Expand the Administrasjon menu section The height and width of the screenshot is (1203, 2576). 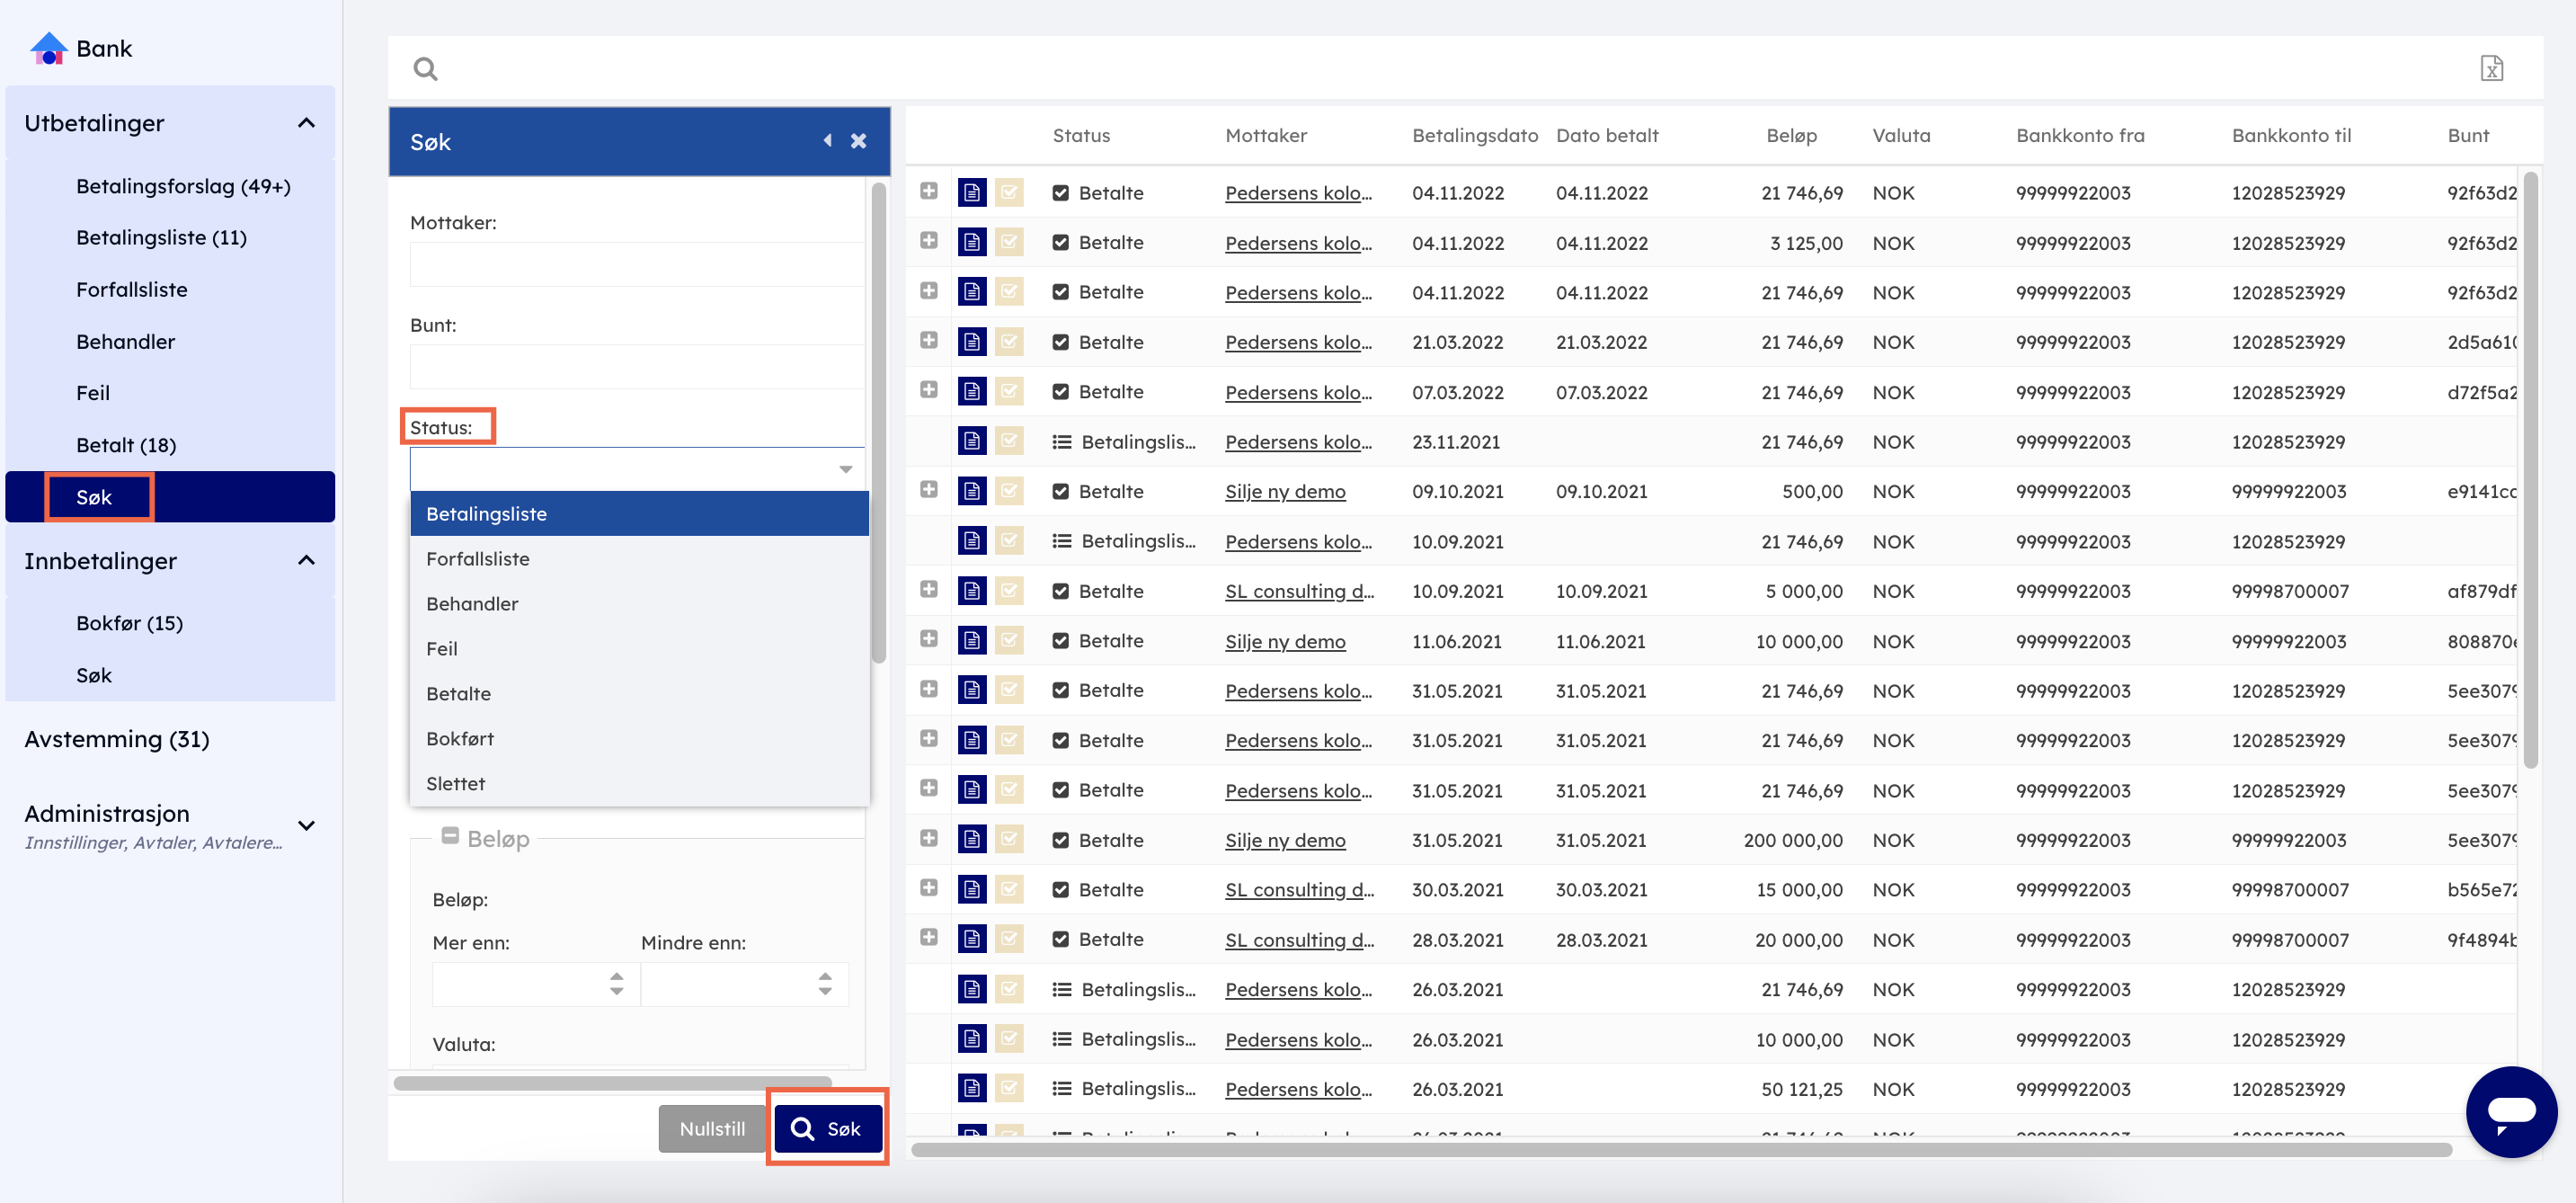tap(307, 825)
